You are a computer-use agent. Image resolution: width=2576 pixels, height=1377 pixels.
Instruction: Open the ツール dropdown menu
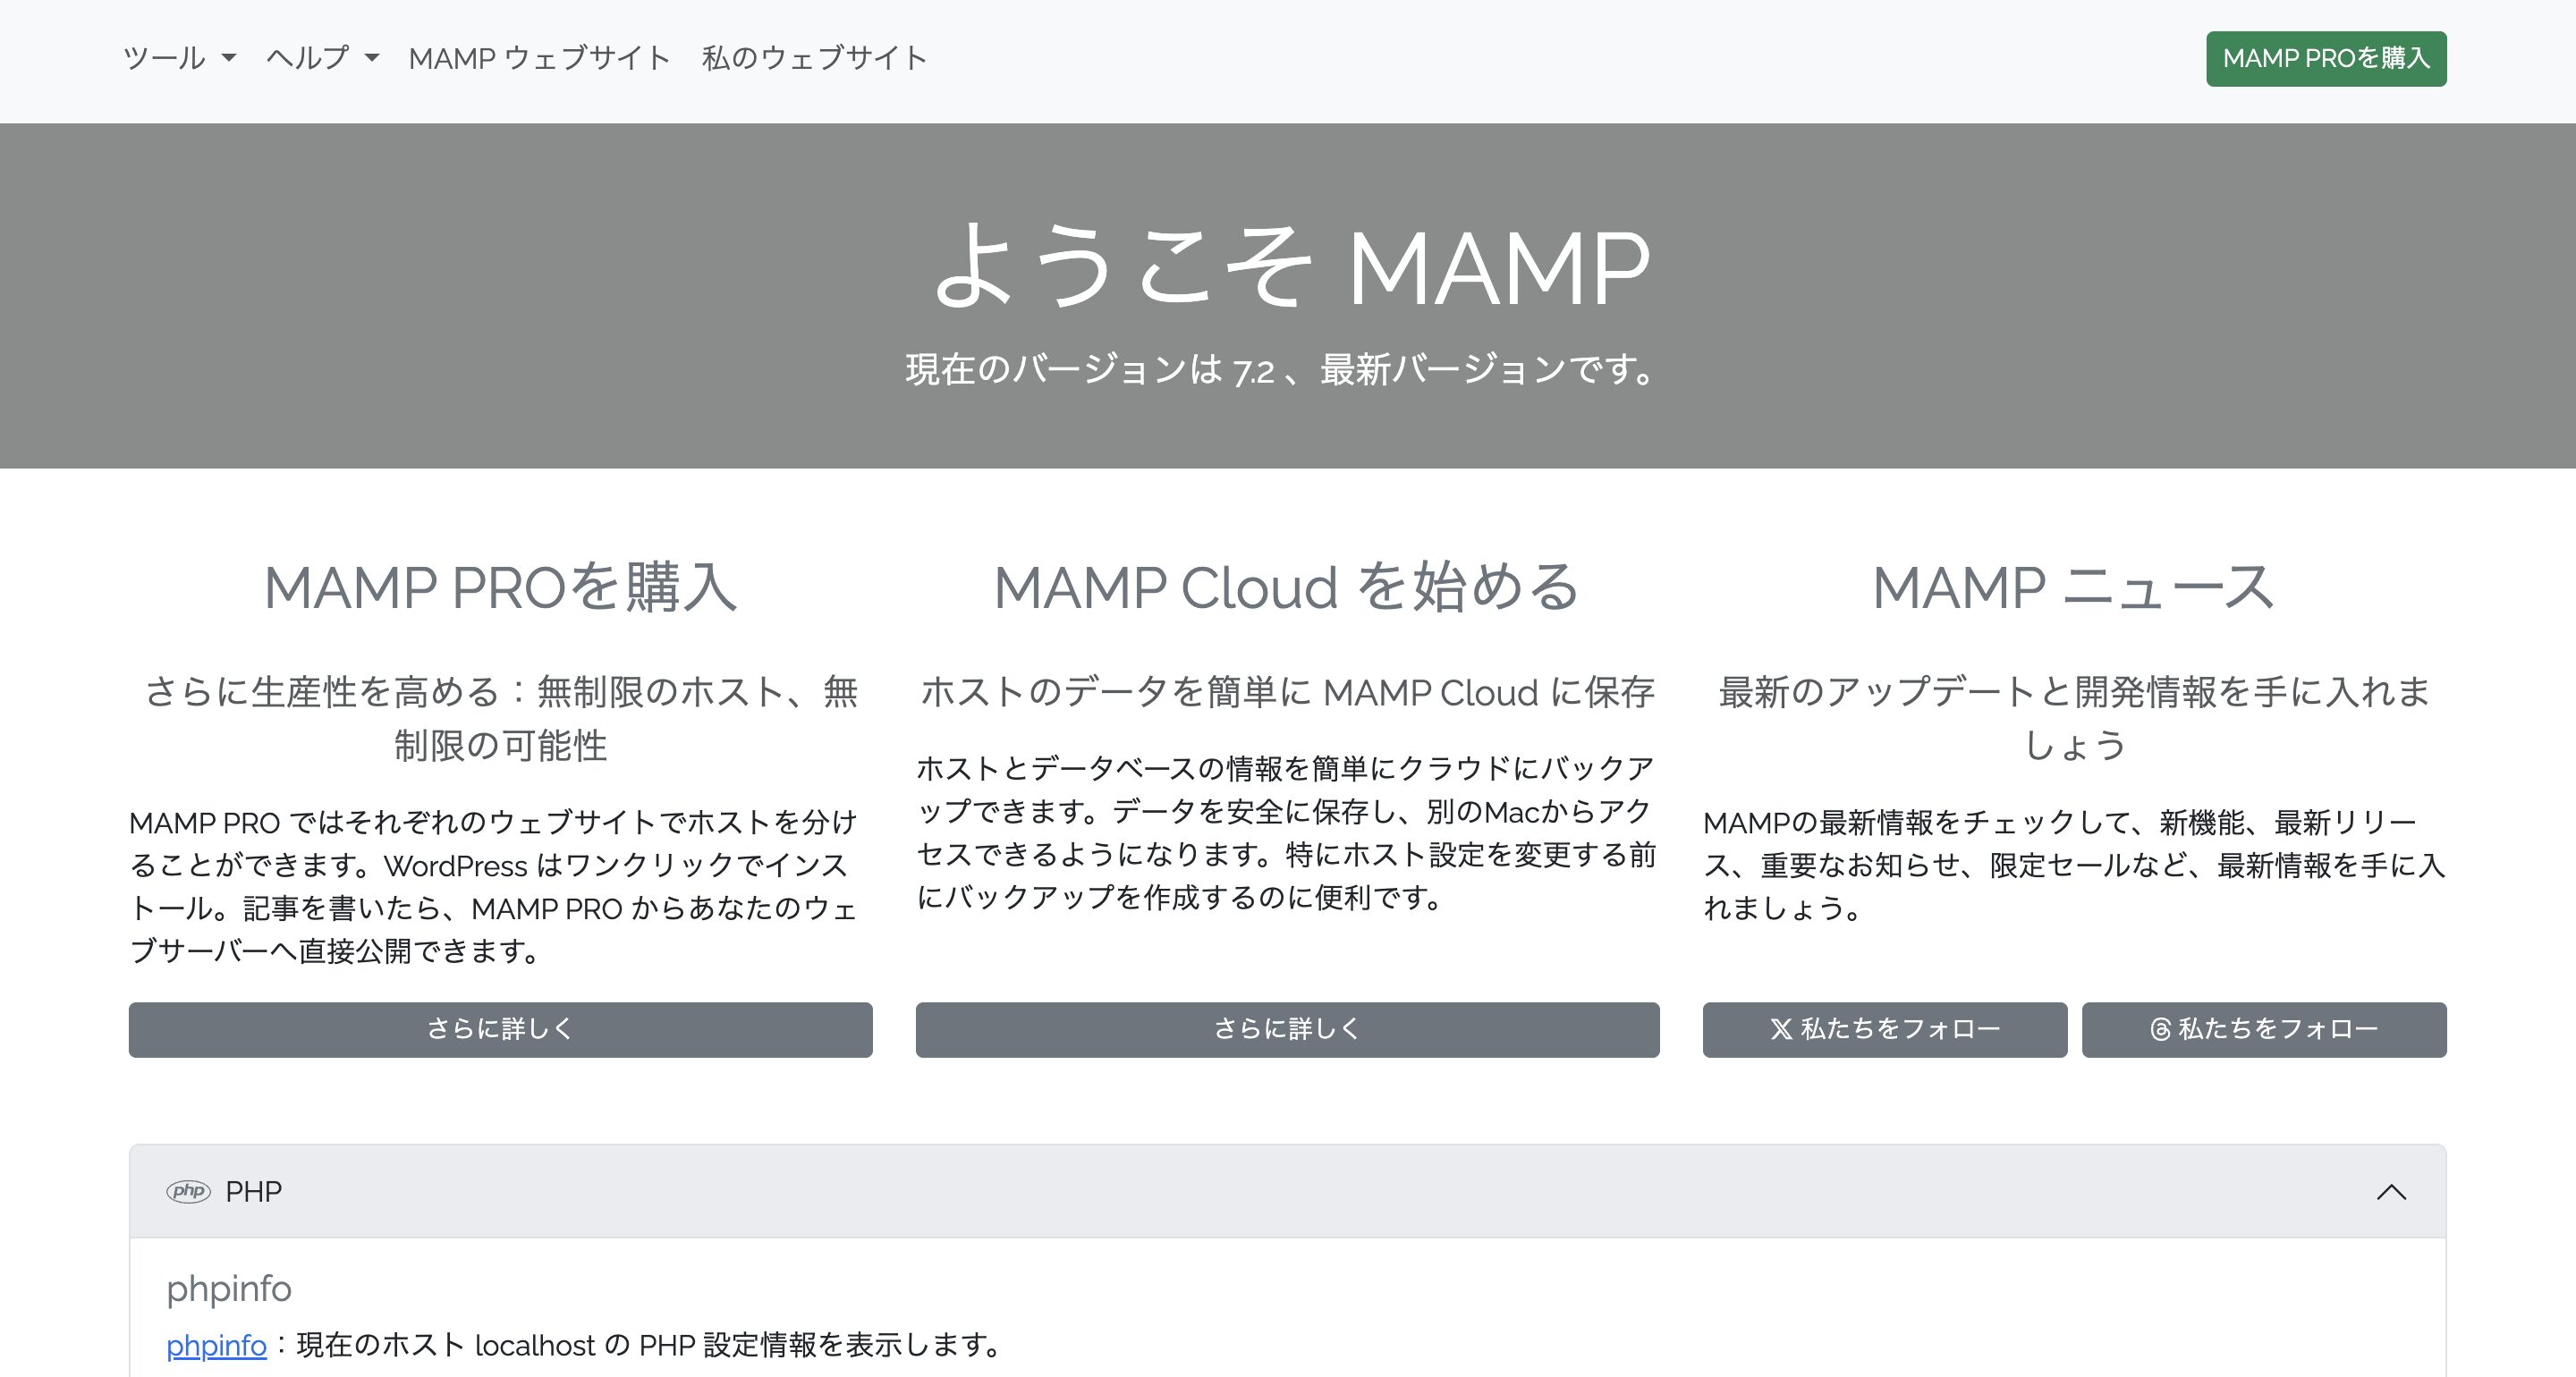(x=179, y=58)
